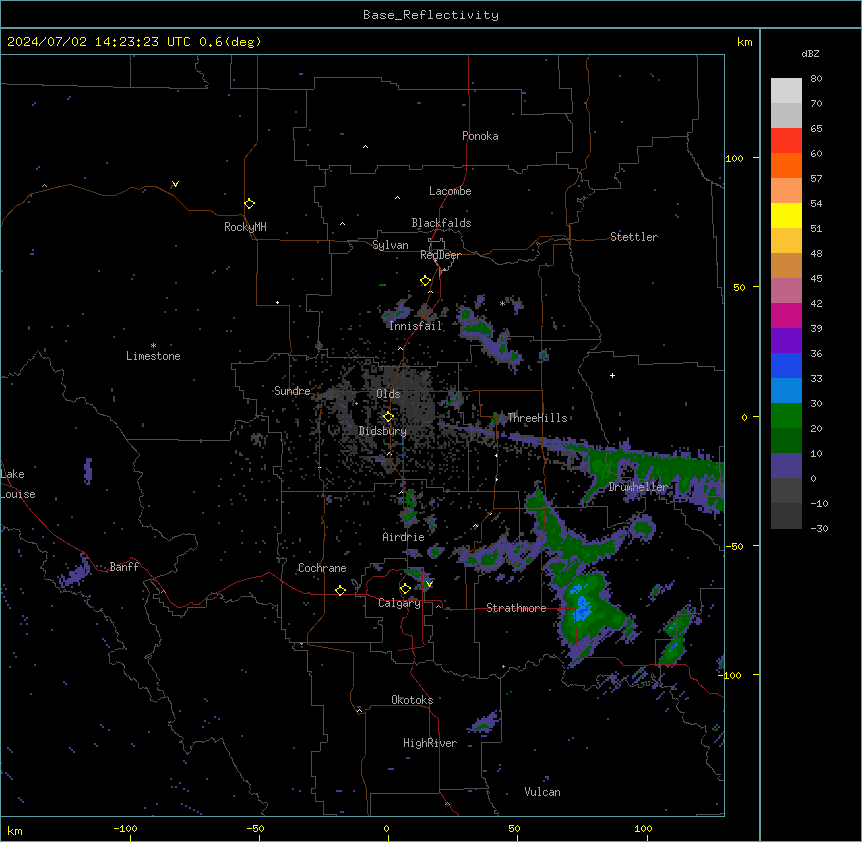Click the Drumheller town label
862x842 pixels.
(638, 487)
